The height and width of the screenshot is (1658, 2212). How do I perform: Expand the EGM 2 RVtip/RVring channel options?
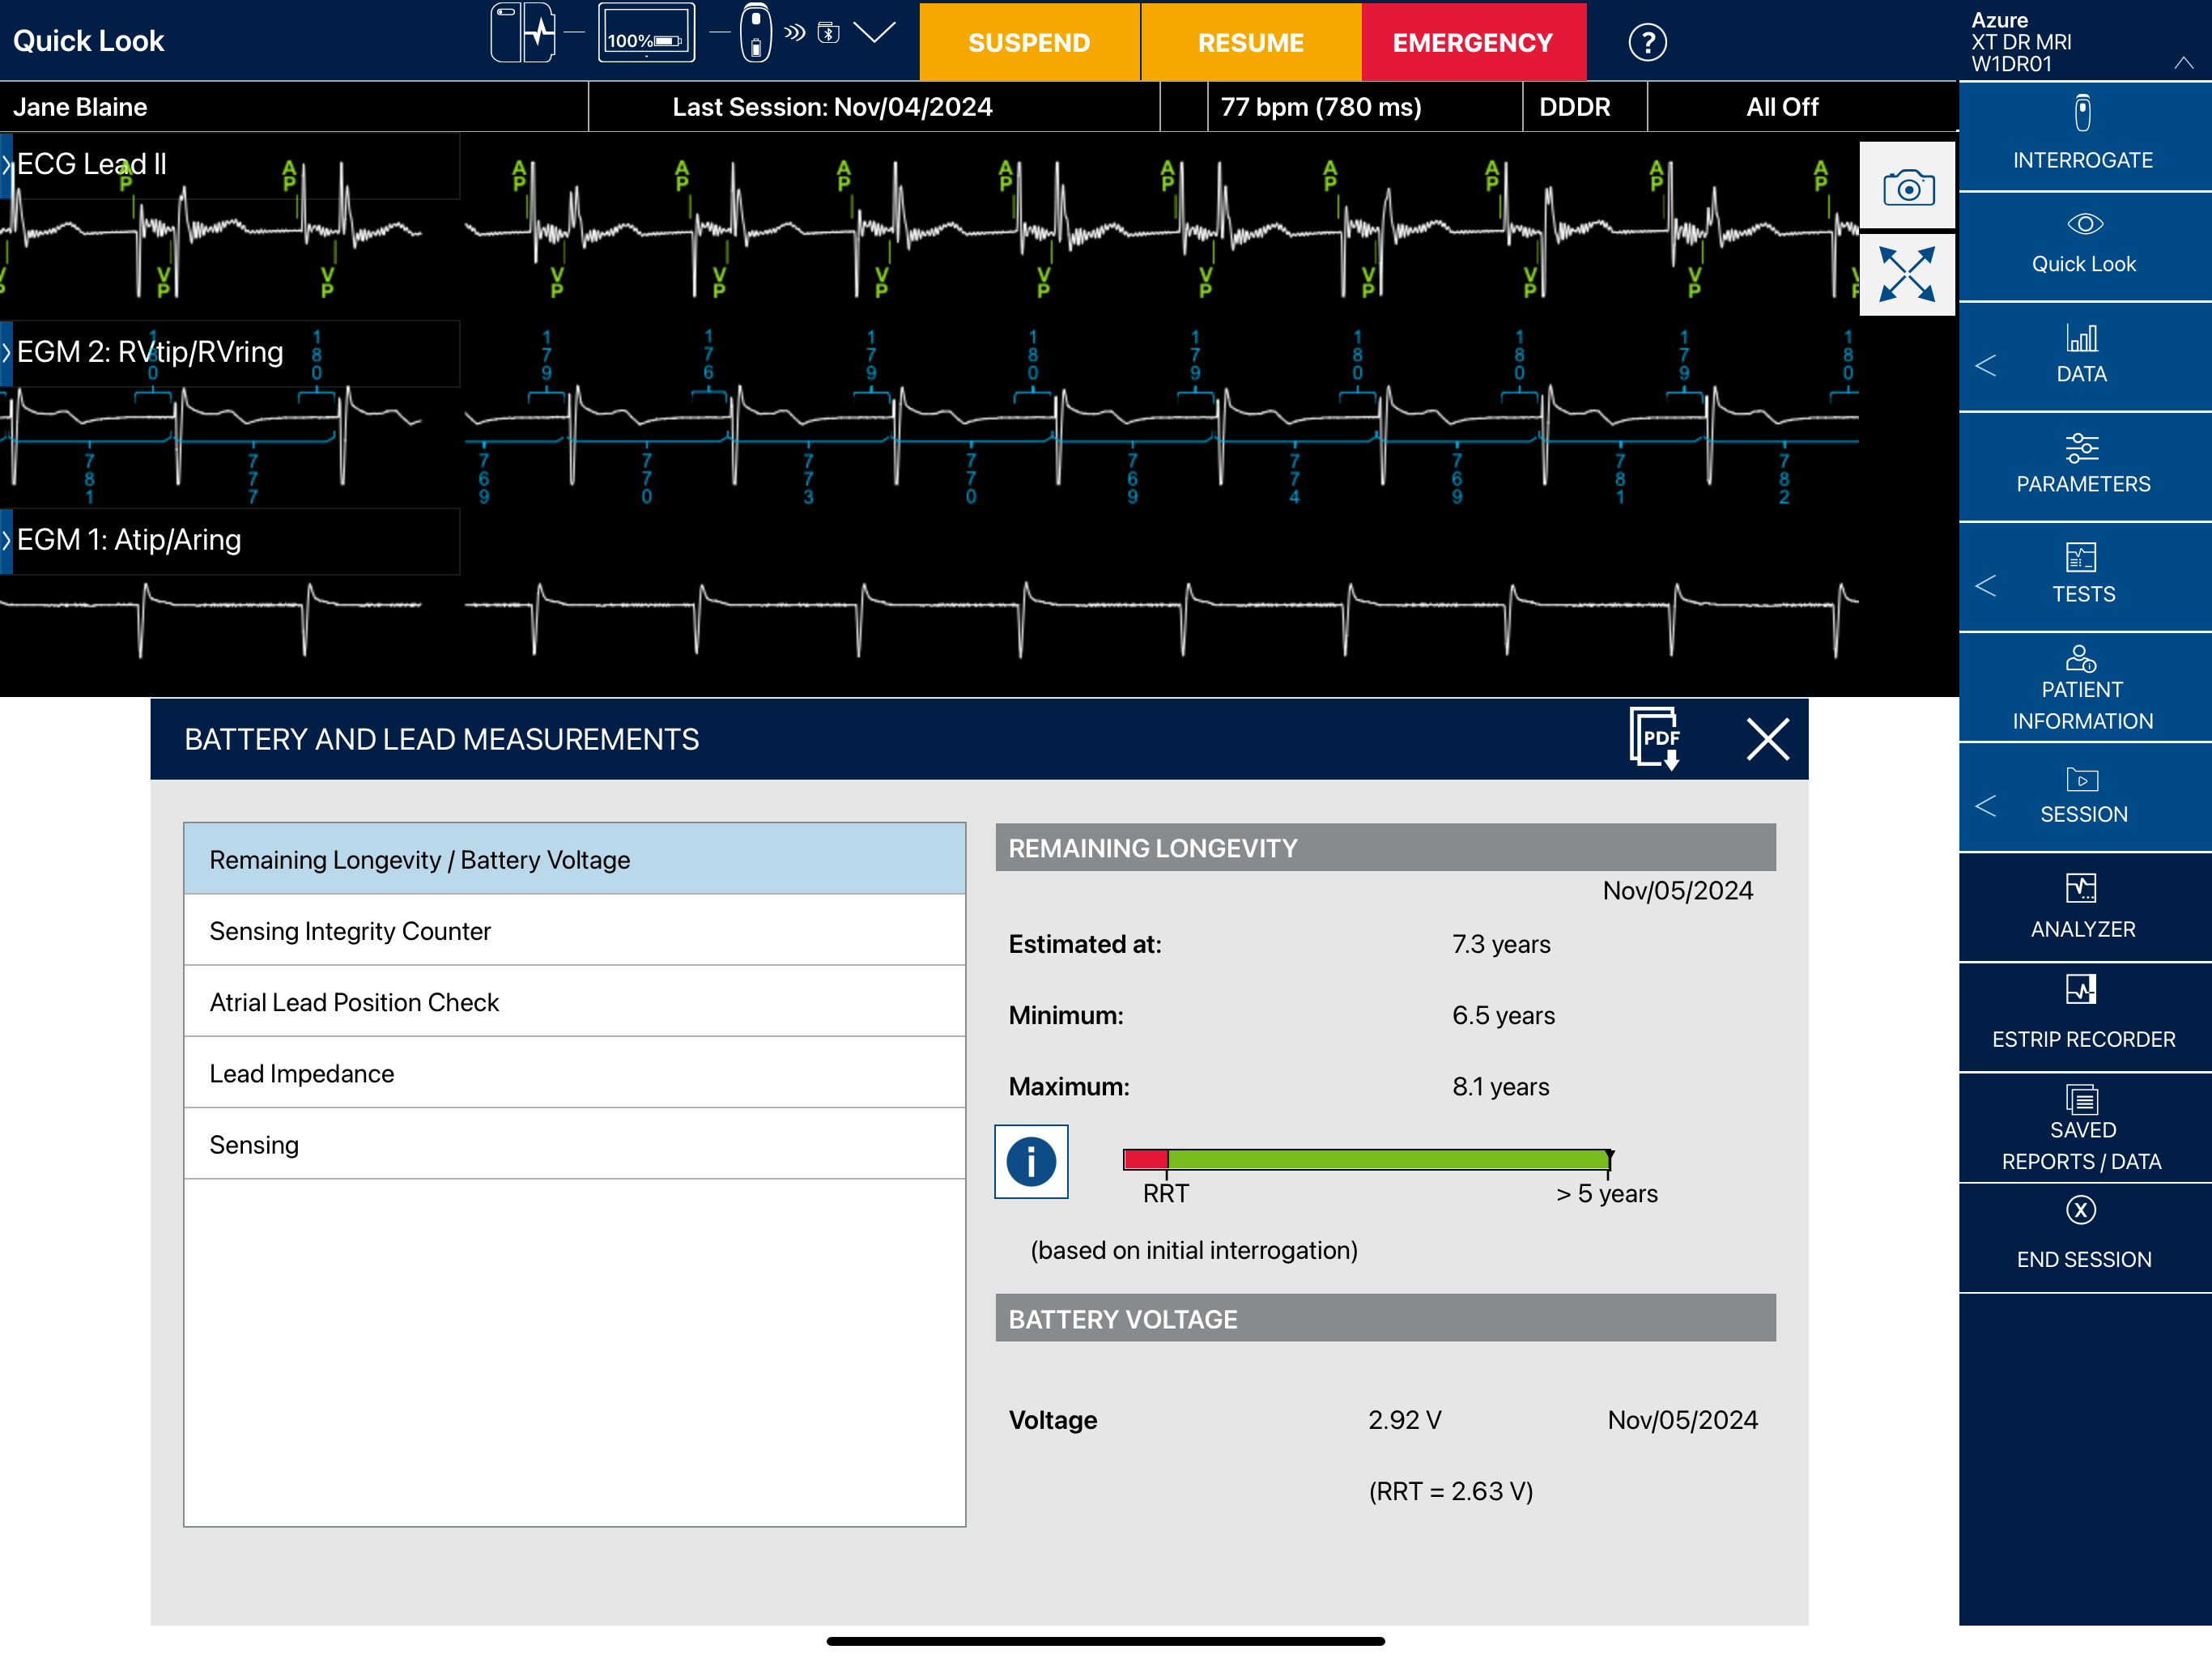click(8, 352)
